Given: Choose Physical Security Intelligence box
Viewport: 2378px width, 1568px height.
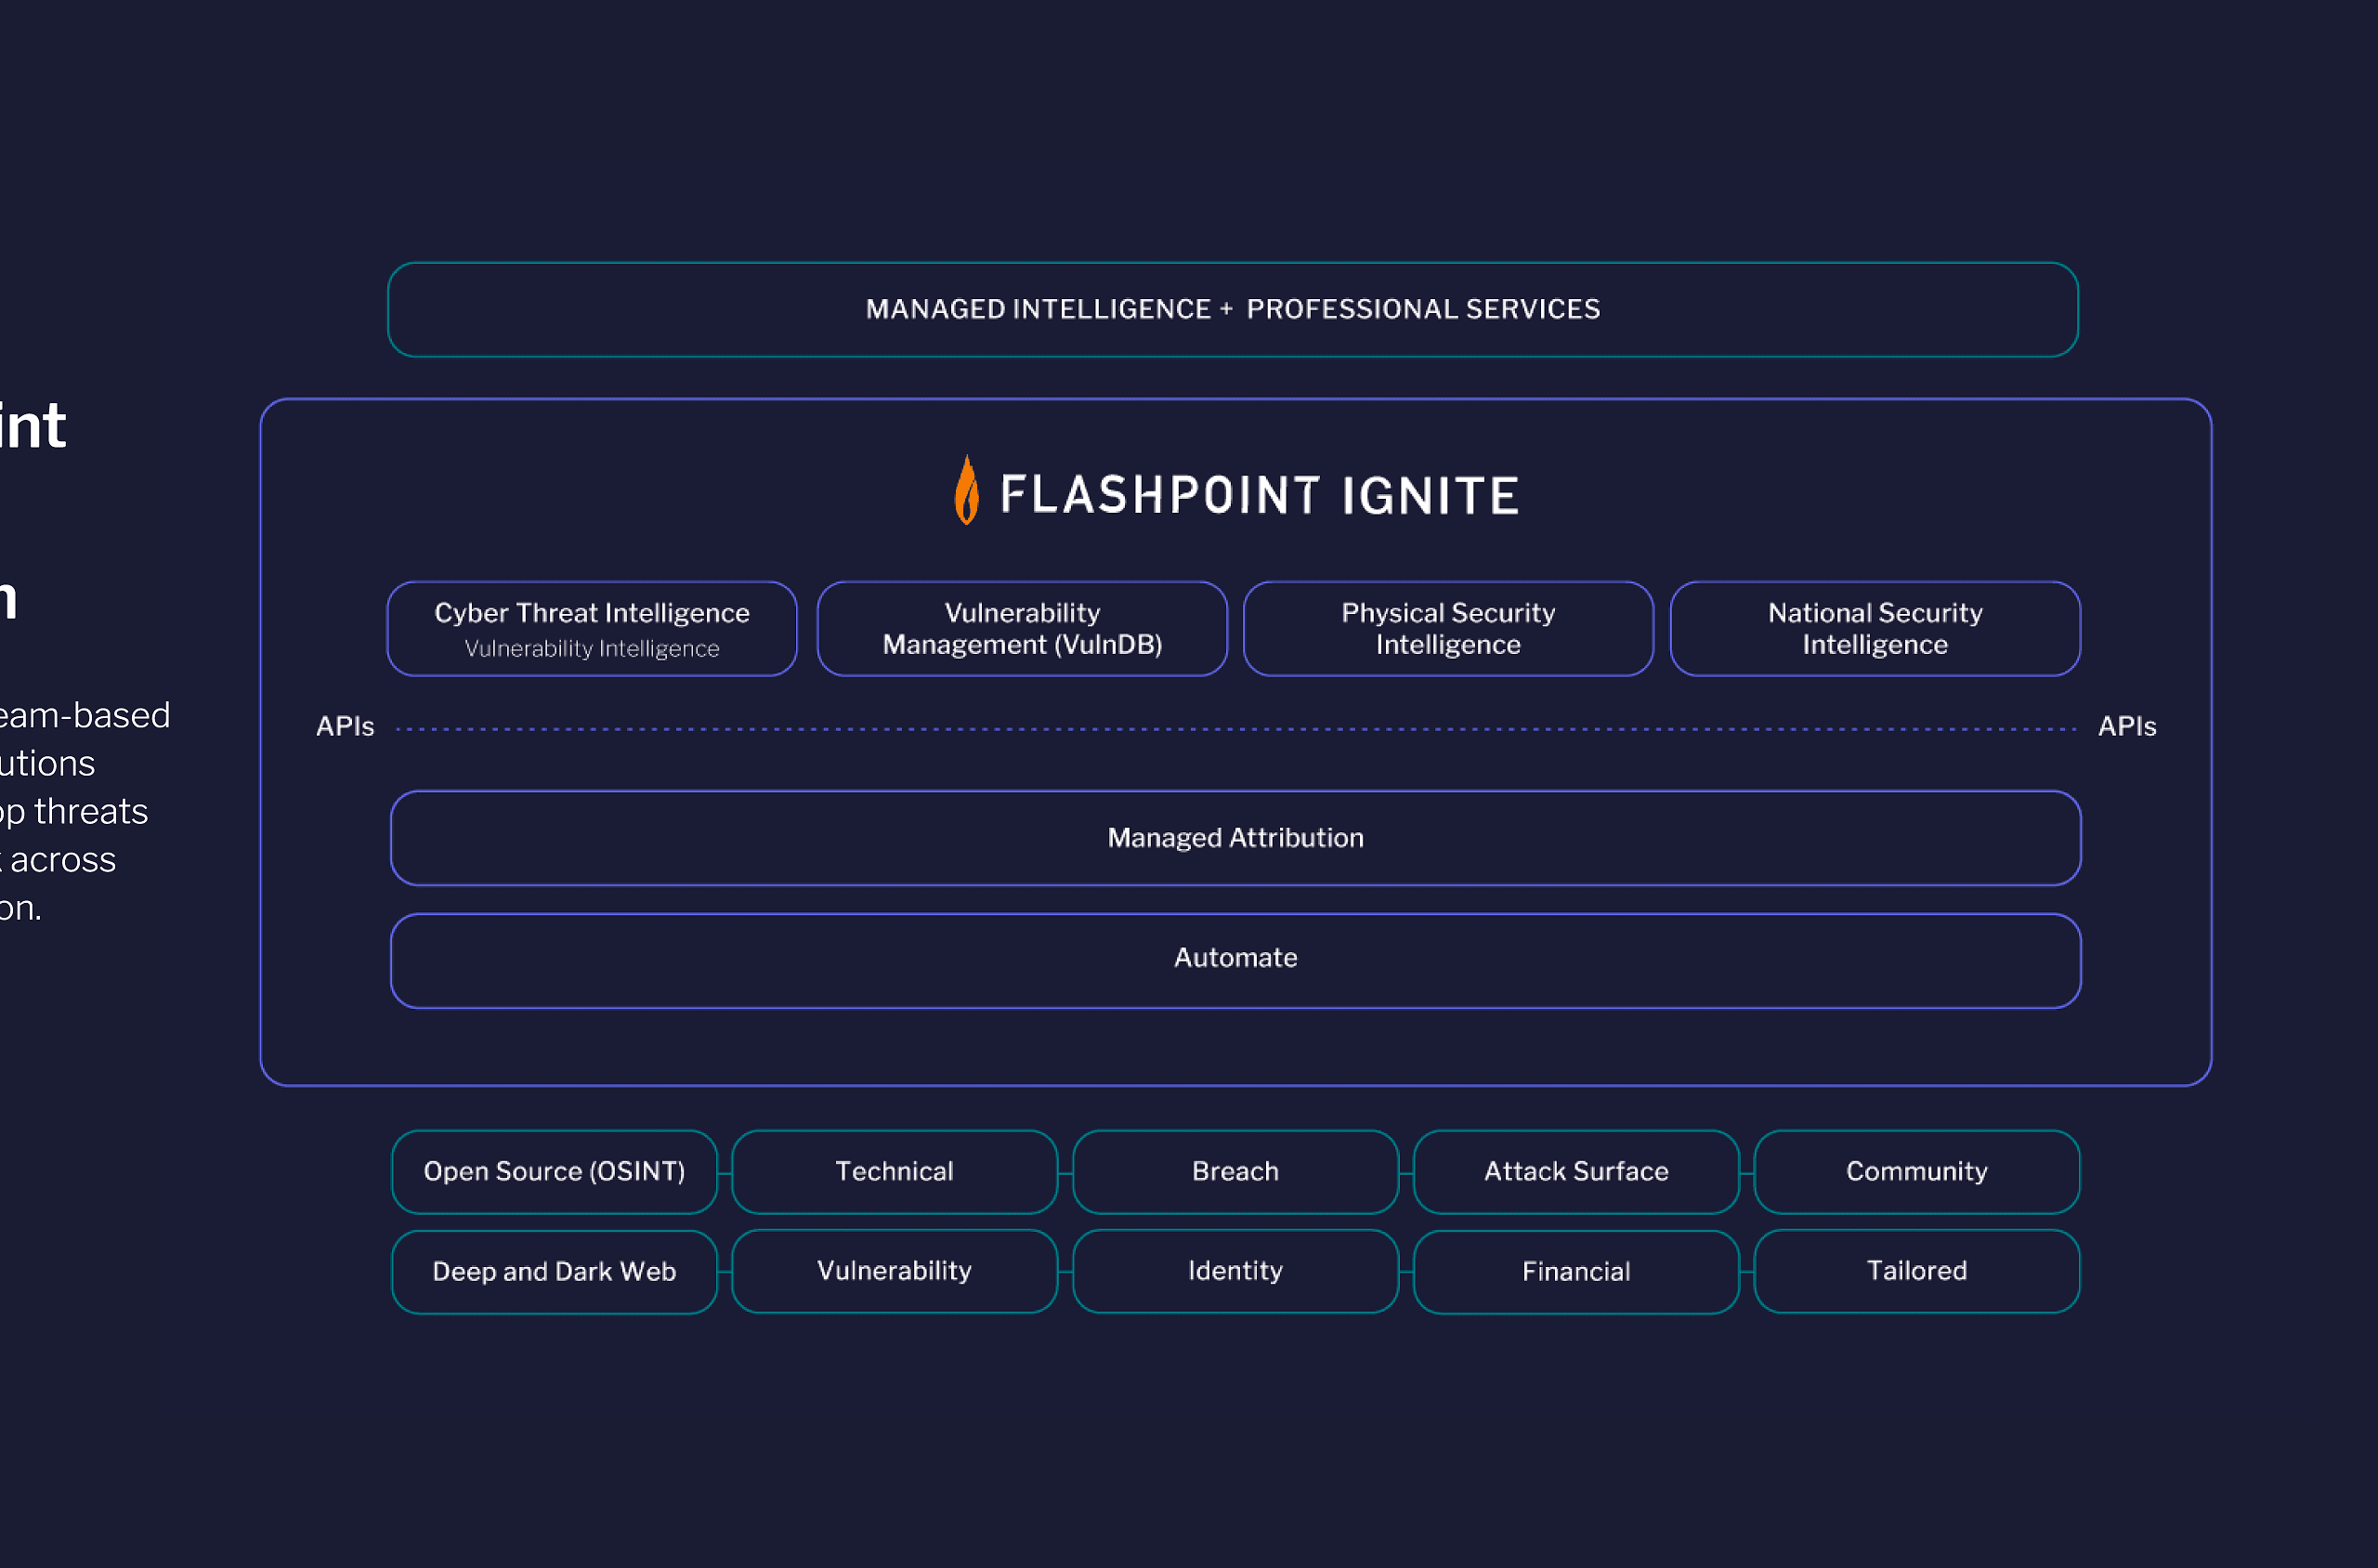Looking at the screenshot, I should click(x=1448, y=628).
